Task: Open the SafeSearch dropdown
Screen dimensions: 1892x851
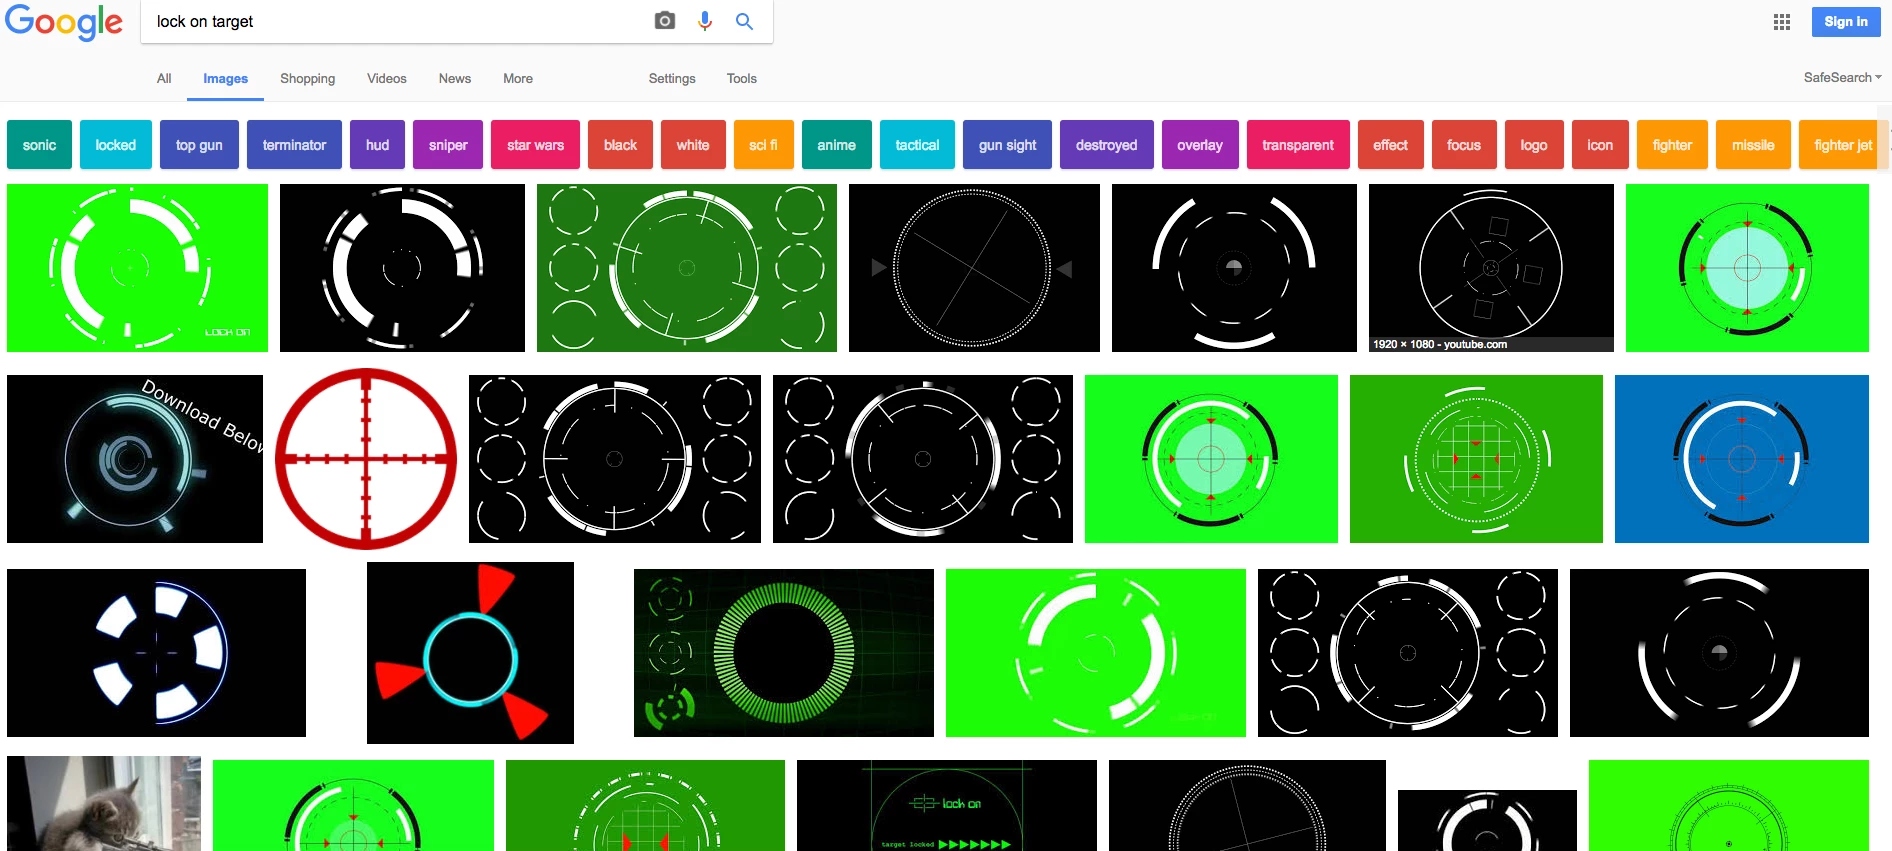Action: pyautogui.click(x=1842, y=77)
